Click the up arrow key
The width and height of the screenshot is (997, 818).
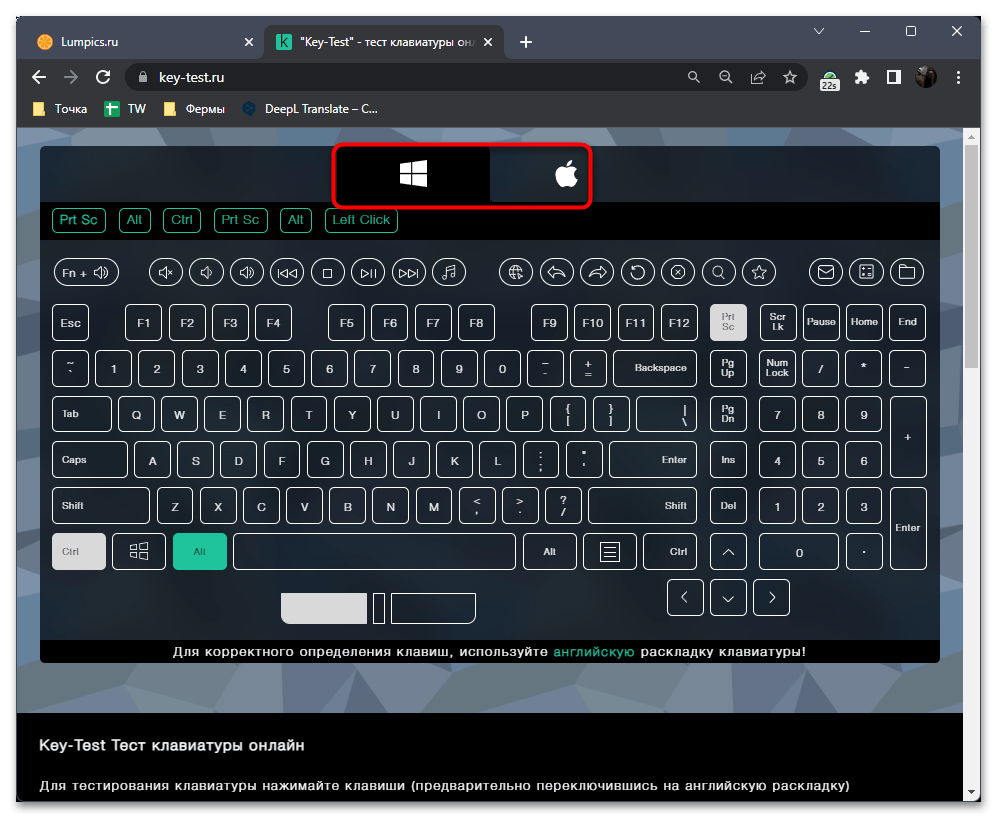click(728, 551)
